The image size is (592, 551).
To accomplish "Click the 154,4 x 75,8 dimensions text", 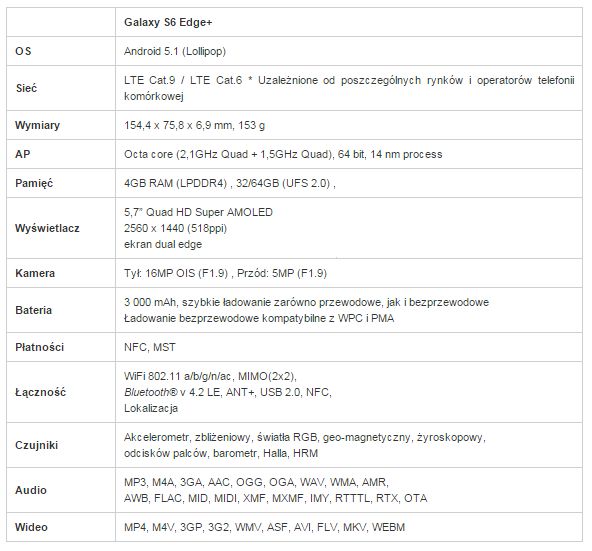I will tap(194, 125).
